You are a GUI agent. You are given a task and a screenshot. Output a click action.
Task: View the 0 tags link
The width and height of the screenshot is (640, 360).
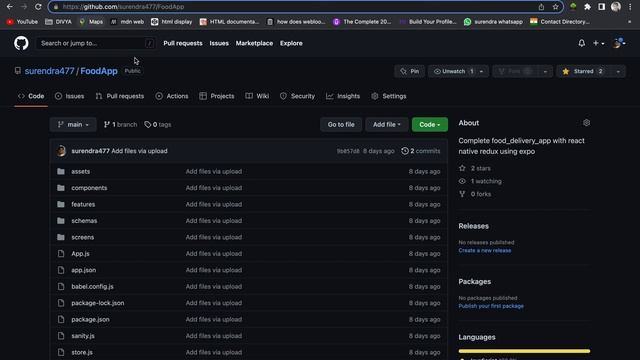point(158,124)
